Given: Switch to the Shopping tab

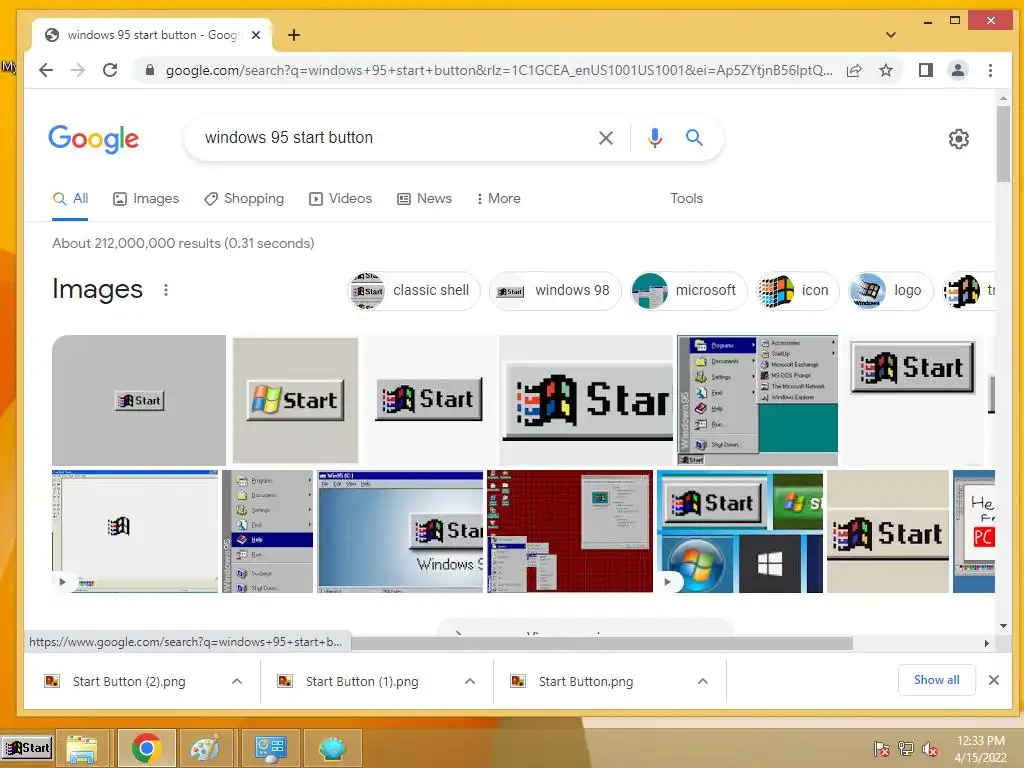Looking at the screenshot, I should coord(244,199).
